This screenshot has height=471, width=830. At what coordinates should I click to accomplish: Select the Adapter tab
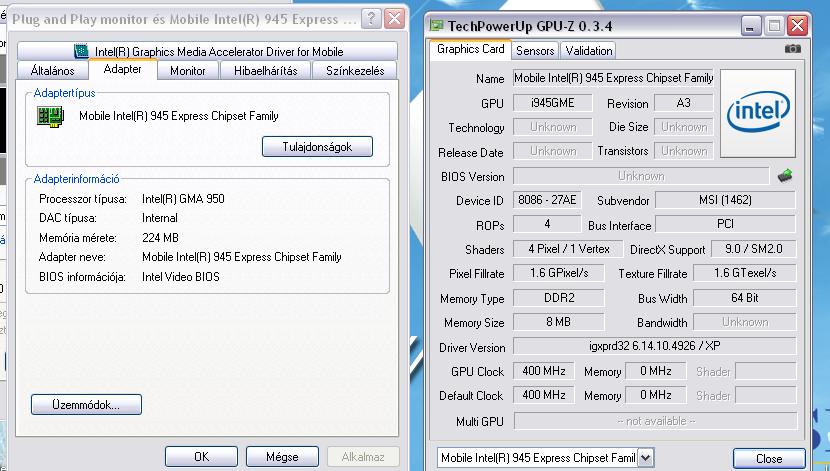point(123,69)
